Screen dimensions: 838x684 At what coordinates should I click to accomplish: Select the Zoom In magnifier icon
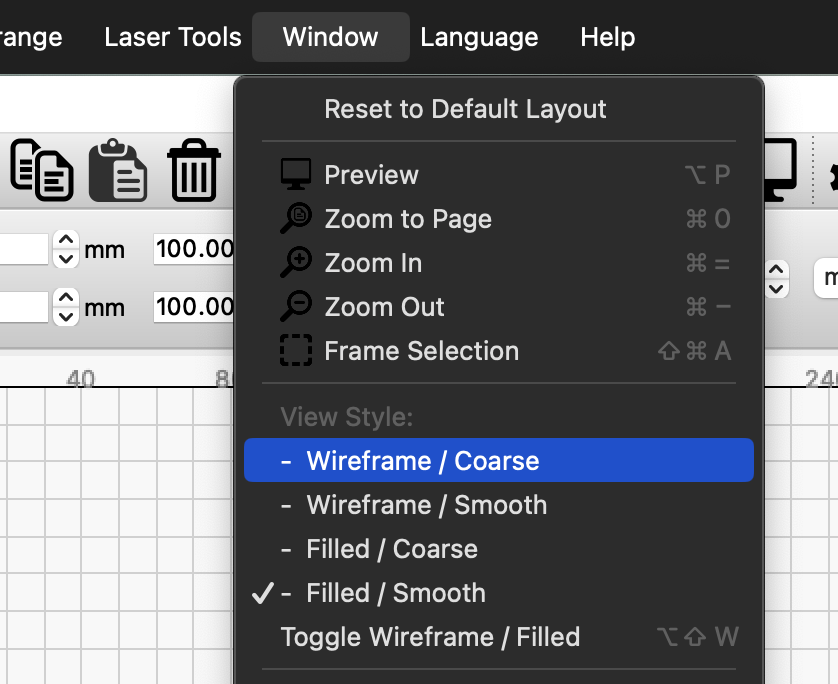(x=296, y=262)
